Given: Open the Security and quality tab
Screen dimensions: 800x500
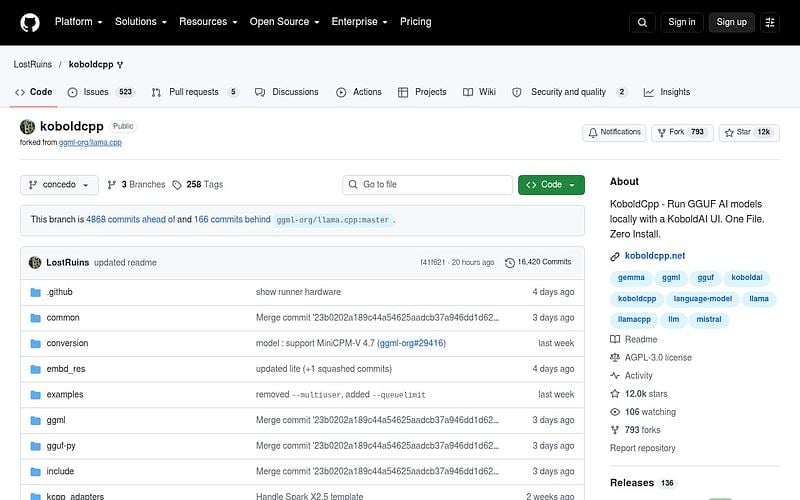Looking at the screenshot, I should pyautogui.click(x=569, y=92).
